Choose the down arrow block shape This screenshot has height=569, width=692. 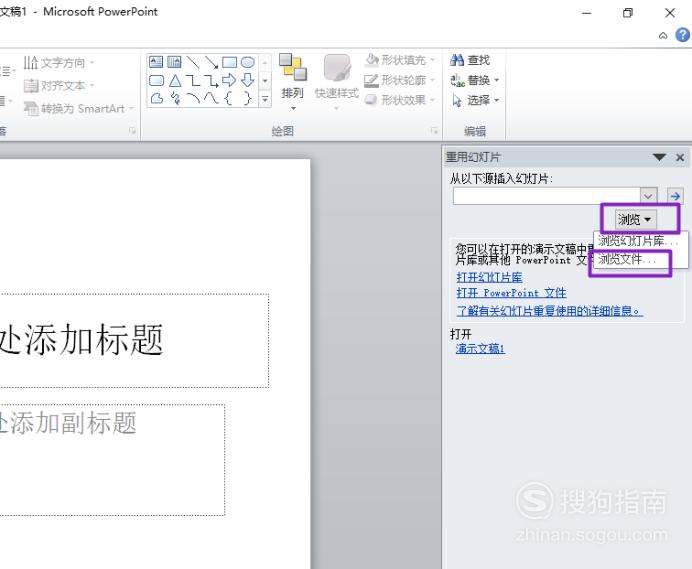[x=248, y=80]
